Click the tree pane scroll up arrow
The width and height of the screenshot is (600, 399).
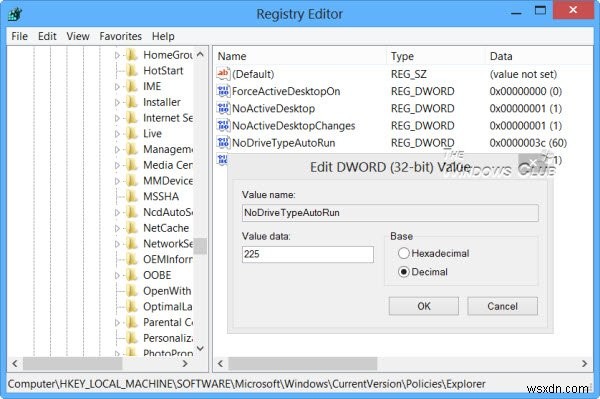(x=200, y=55)
